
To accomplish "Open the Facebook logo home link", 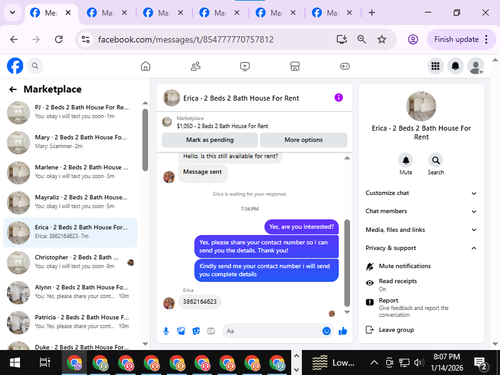I will 15,66.
